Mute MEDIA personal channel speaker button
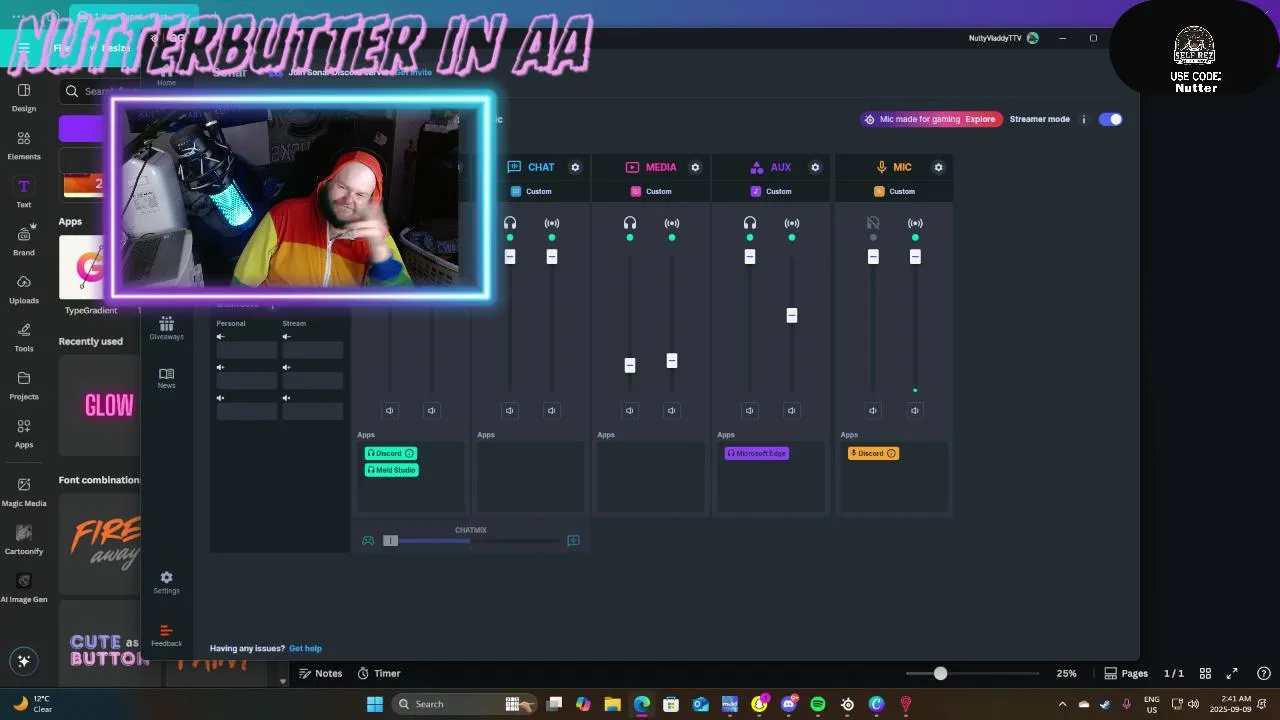The image size is (1280, 720). pyautogui.click(x=630, y=410)
